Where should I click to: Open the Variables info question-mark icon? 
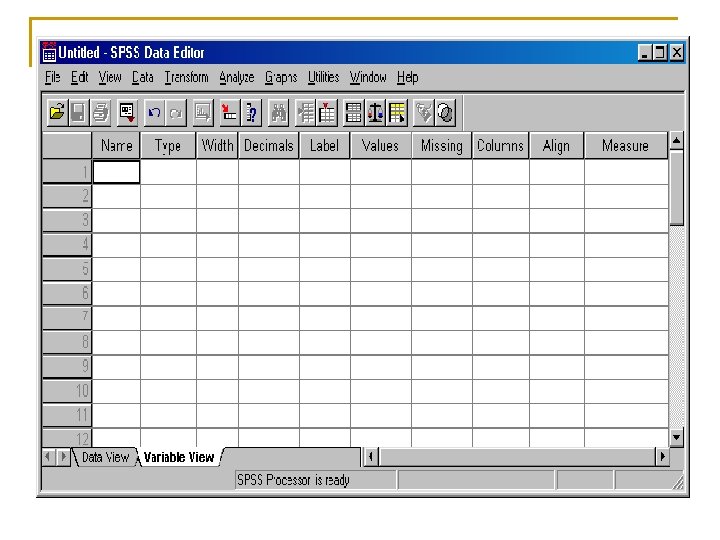tap(252, 112)
